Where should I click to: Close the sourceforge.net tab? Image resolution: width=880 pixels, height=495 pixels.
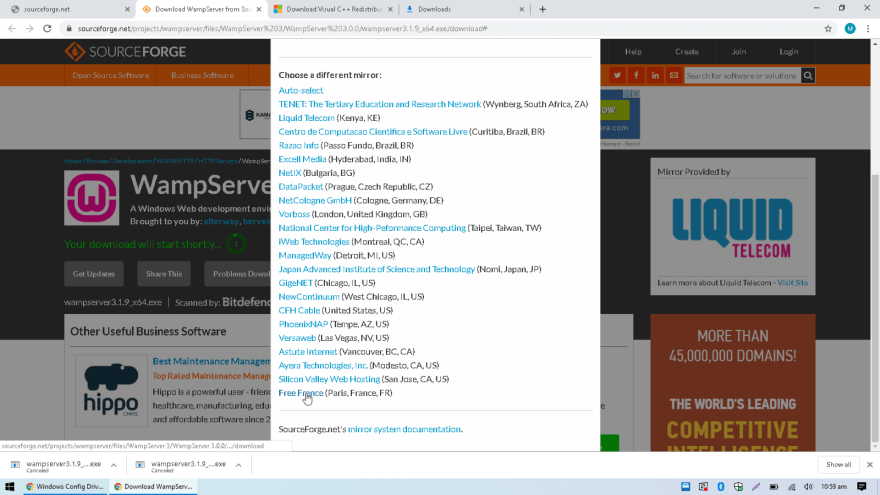click(127, 9)
